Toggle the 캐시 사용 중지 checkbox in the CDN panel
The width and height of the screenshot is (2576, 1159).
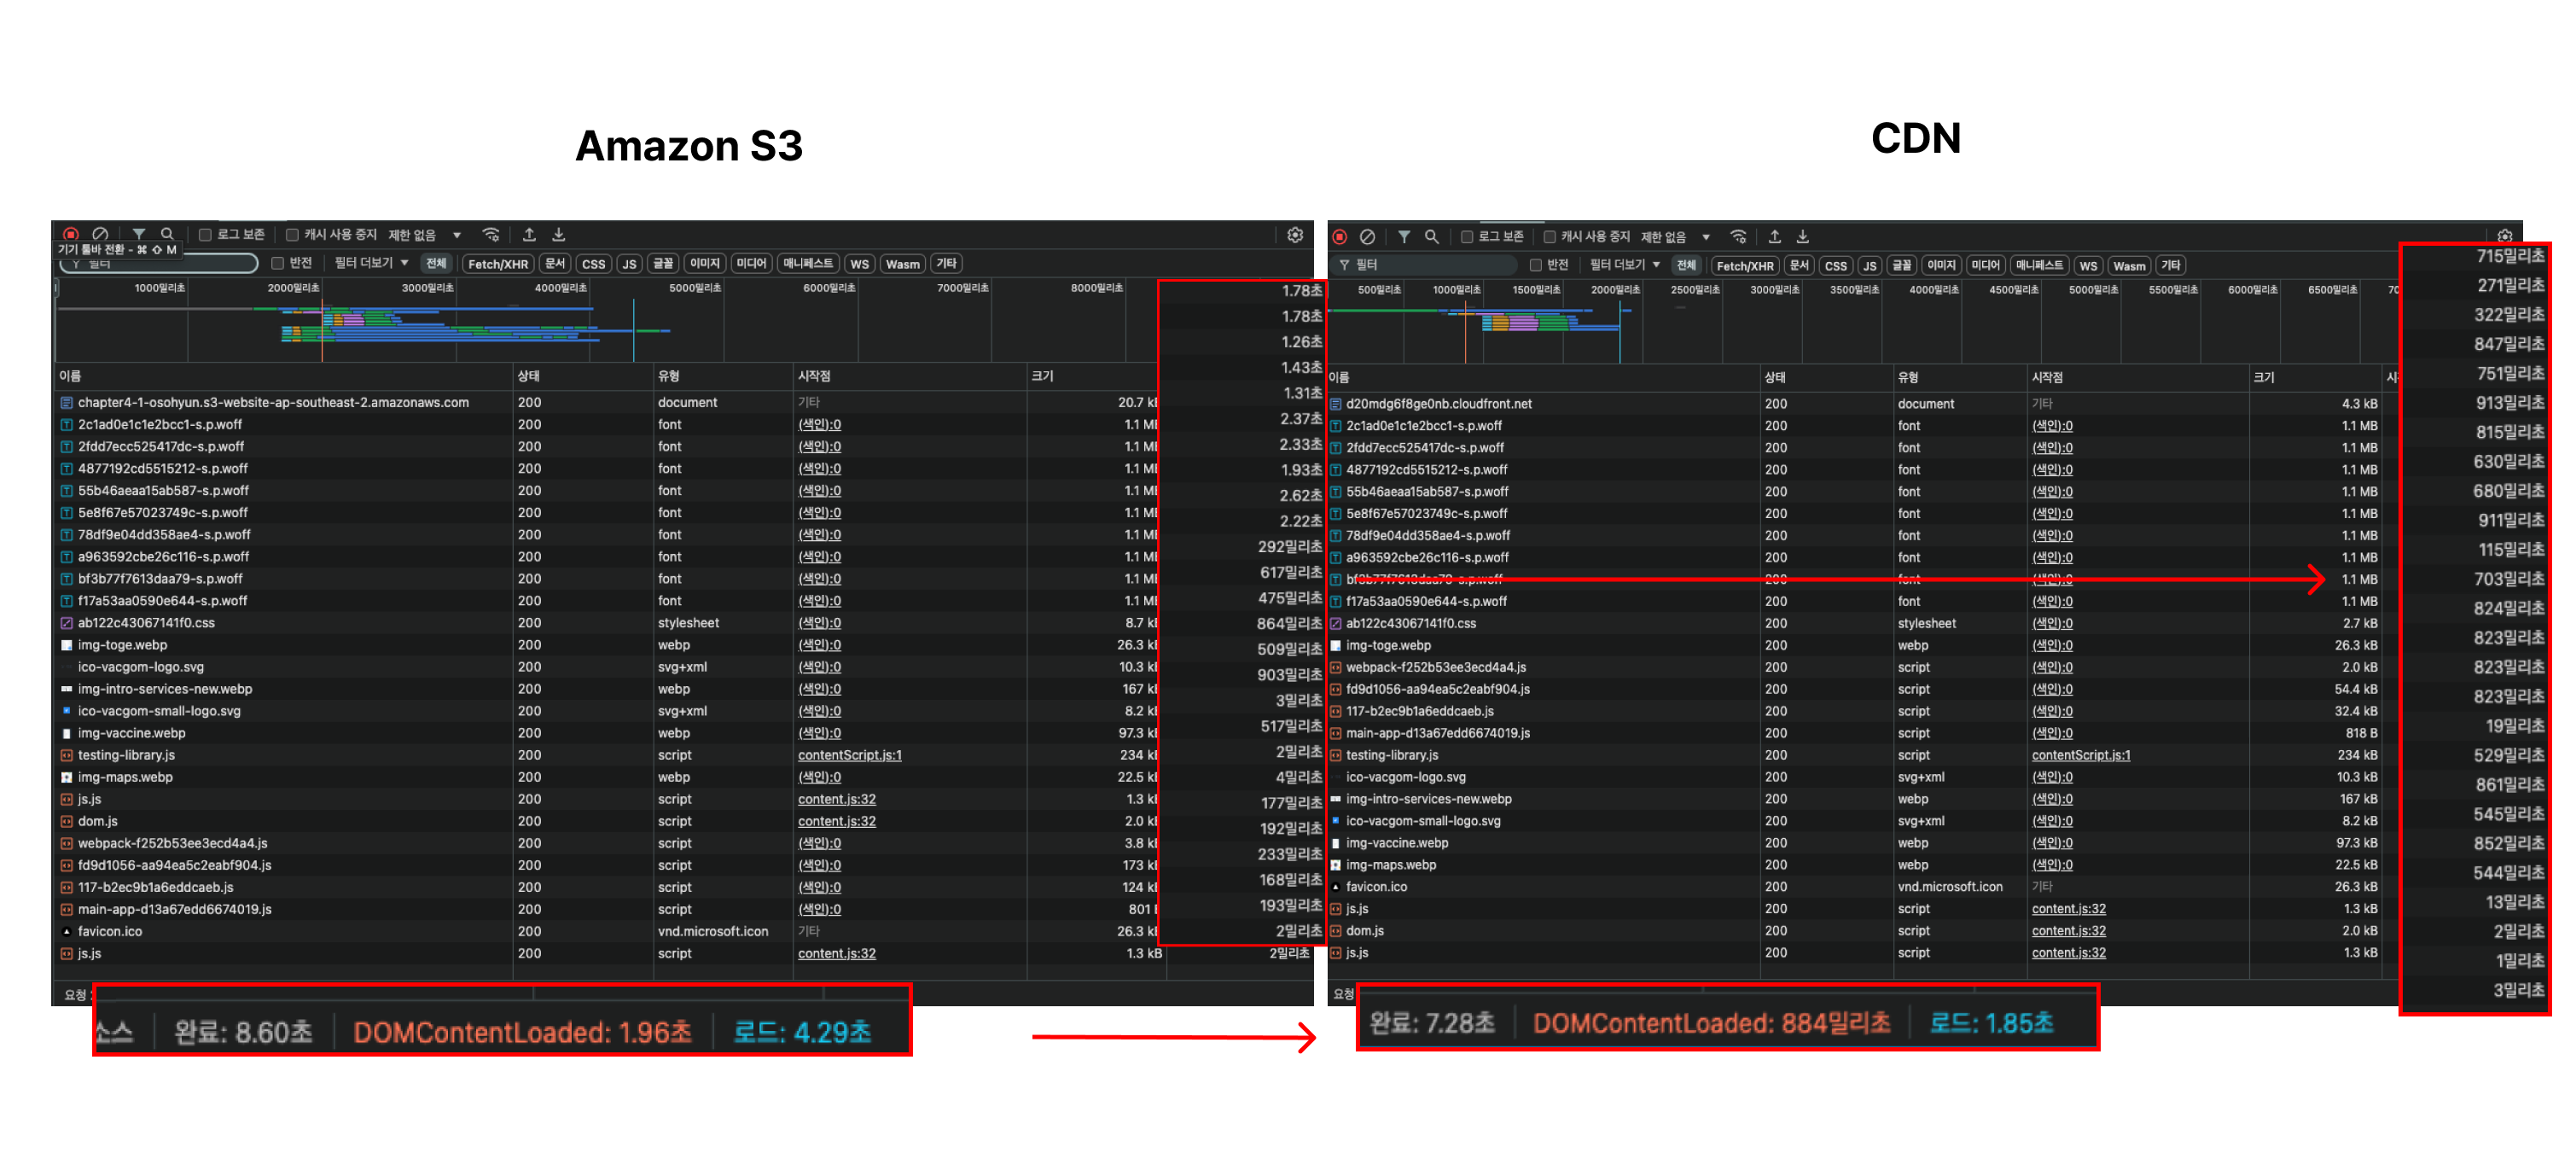[x=1549, y=237]
